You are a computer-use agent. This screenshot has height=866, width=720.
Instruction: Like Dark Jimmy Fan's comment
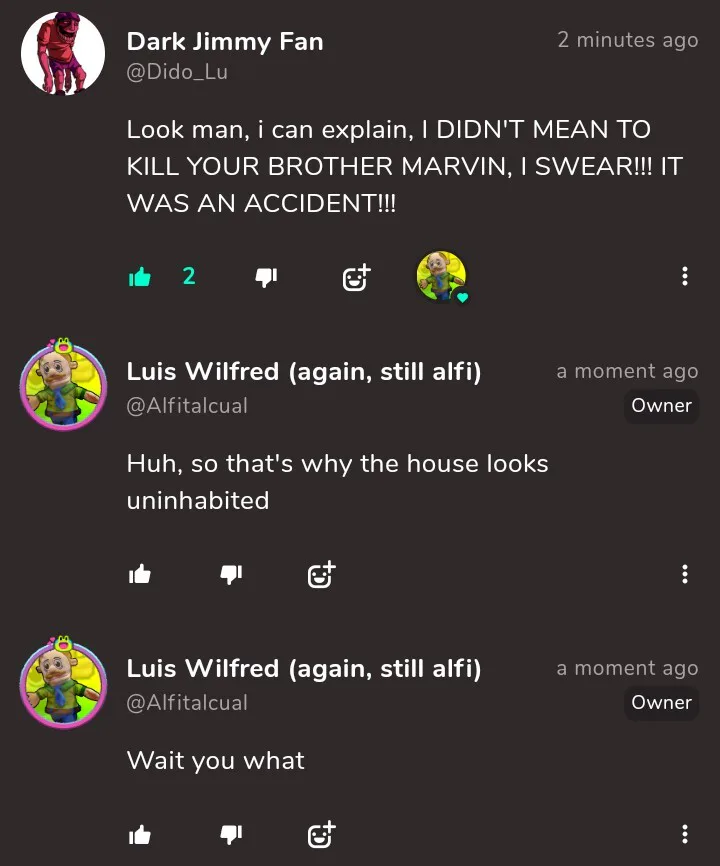(x=140, y=277)
